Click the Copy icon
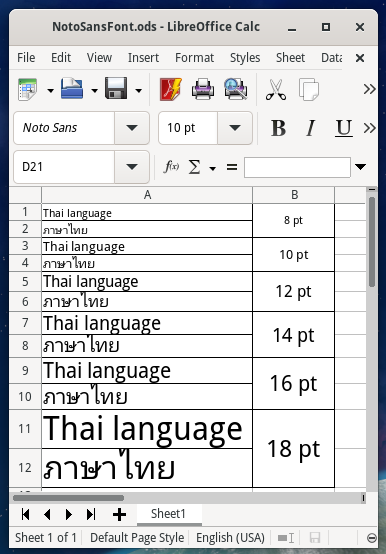 tap(309, 90)
